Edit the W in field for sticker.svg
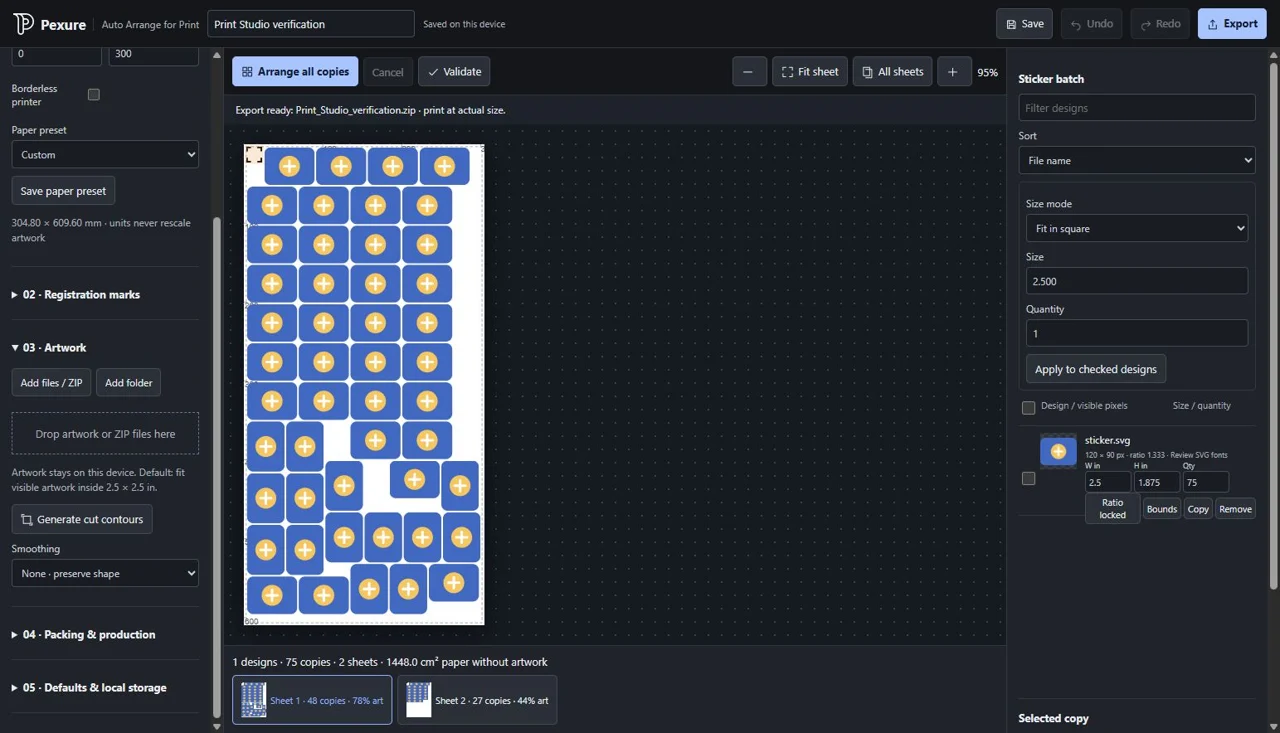The image size is (1280, 733). 1108,482
